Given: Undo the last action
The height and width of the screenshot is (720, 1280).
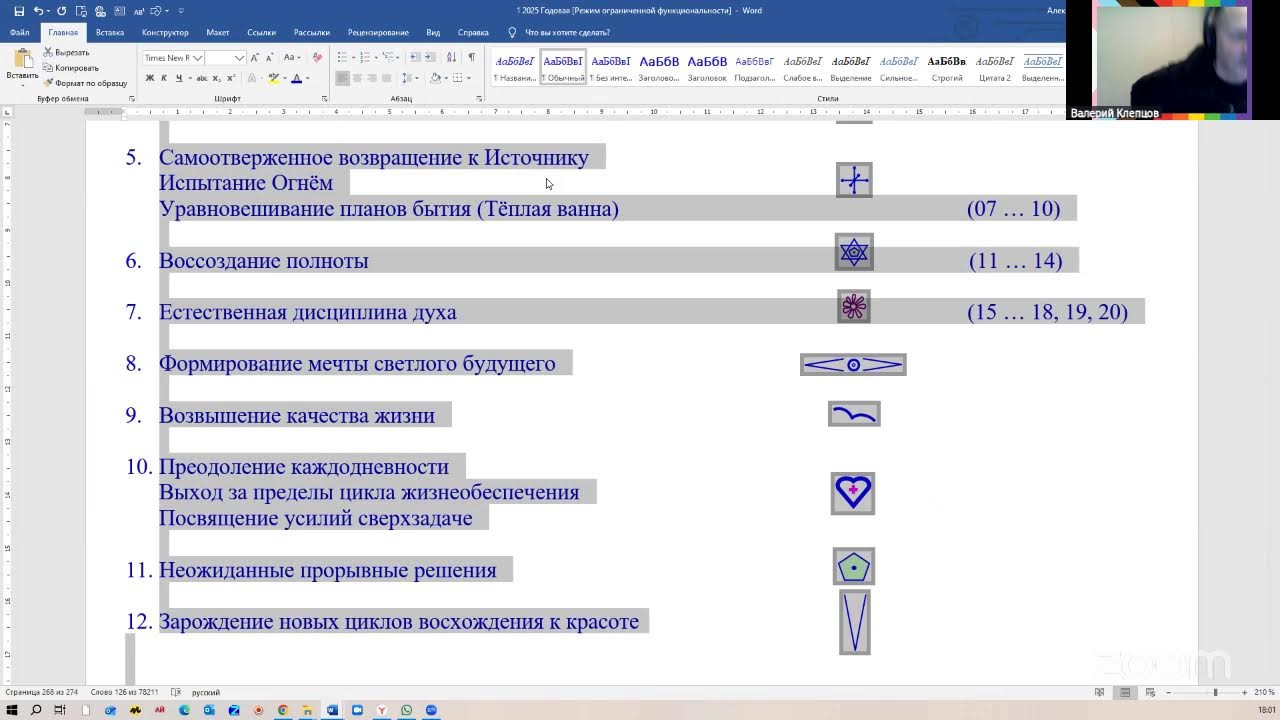Looking at the screenshot, I should pyautogui.click(x=38, y=11).
